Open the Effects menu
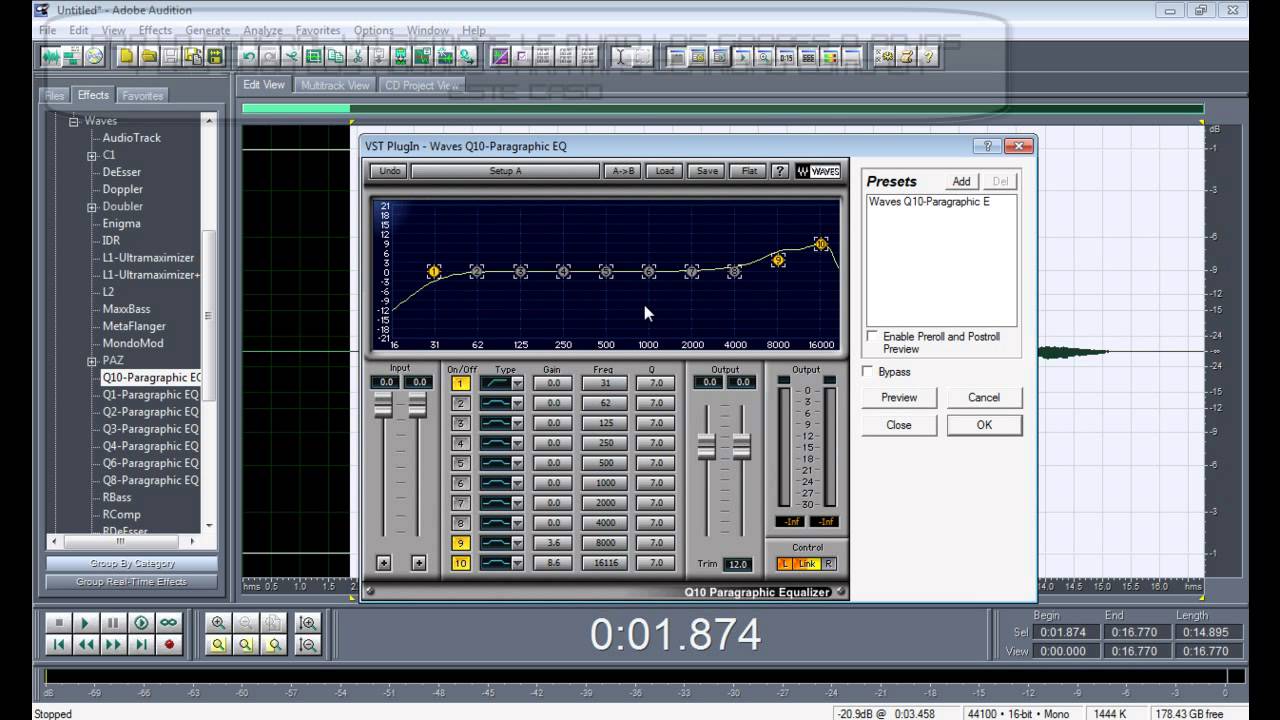Image resolution: width=1280 pixels, height=720 pixels. click(x=155, y=30)
